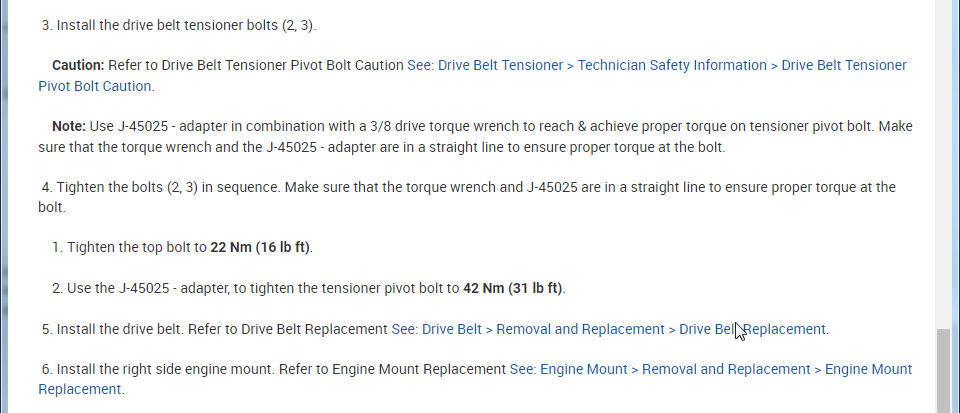This screenshot has width=960, height=413.
Task: Open blue 'Drive Belt Tensioner Pivot Bolt Caution' link
Action: pos(843,65)
